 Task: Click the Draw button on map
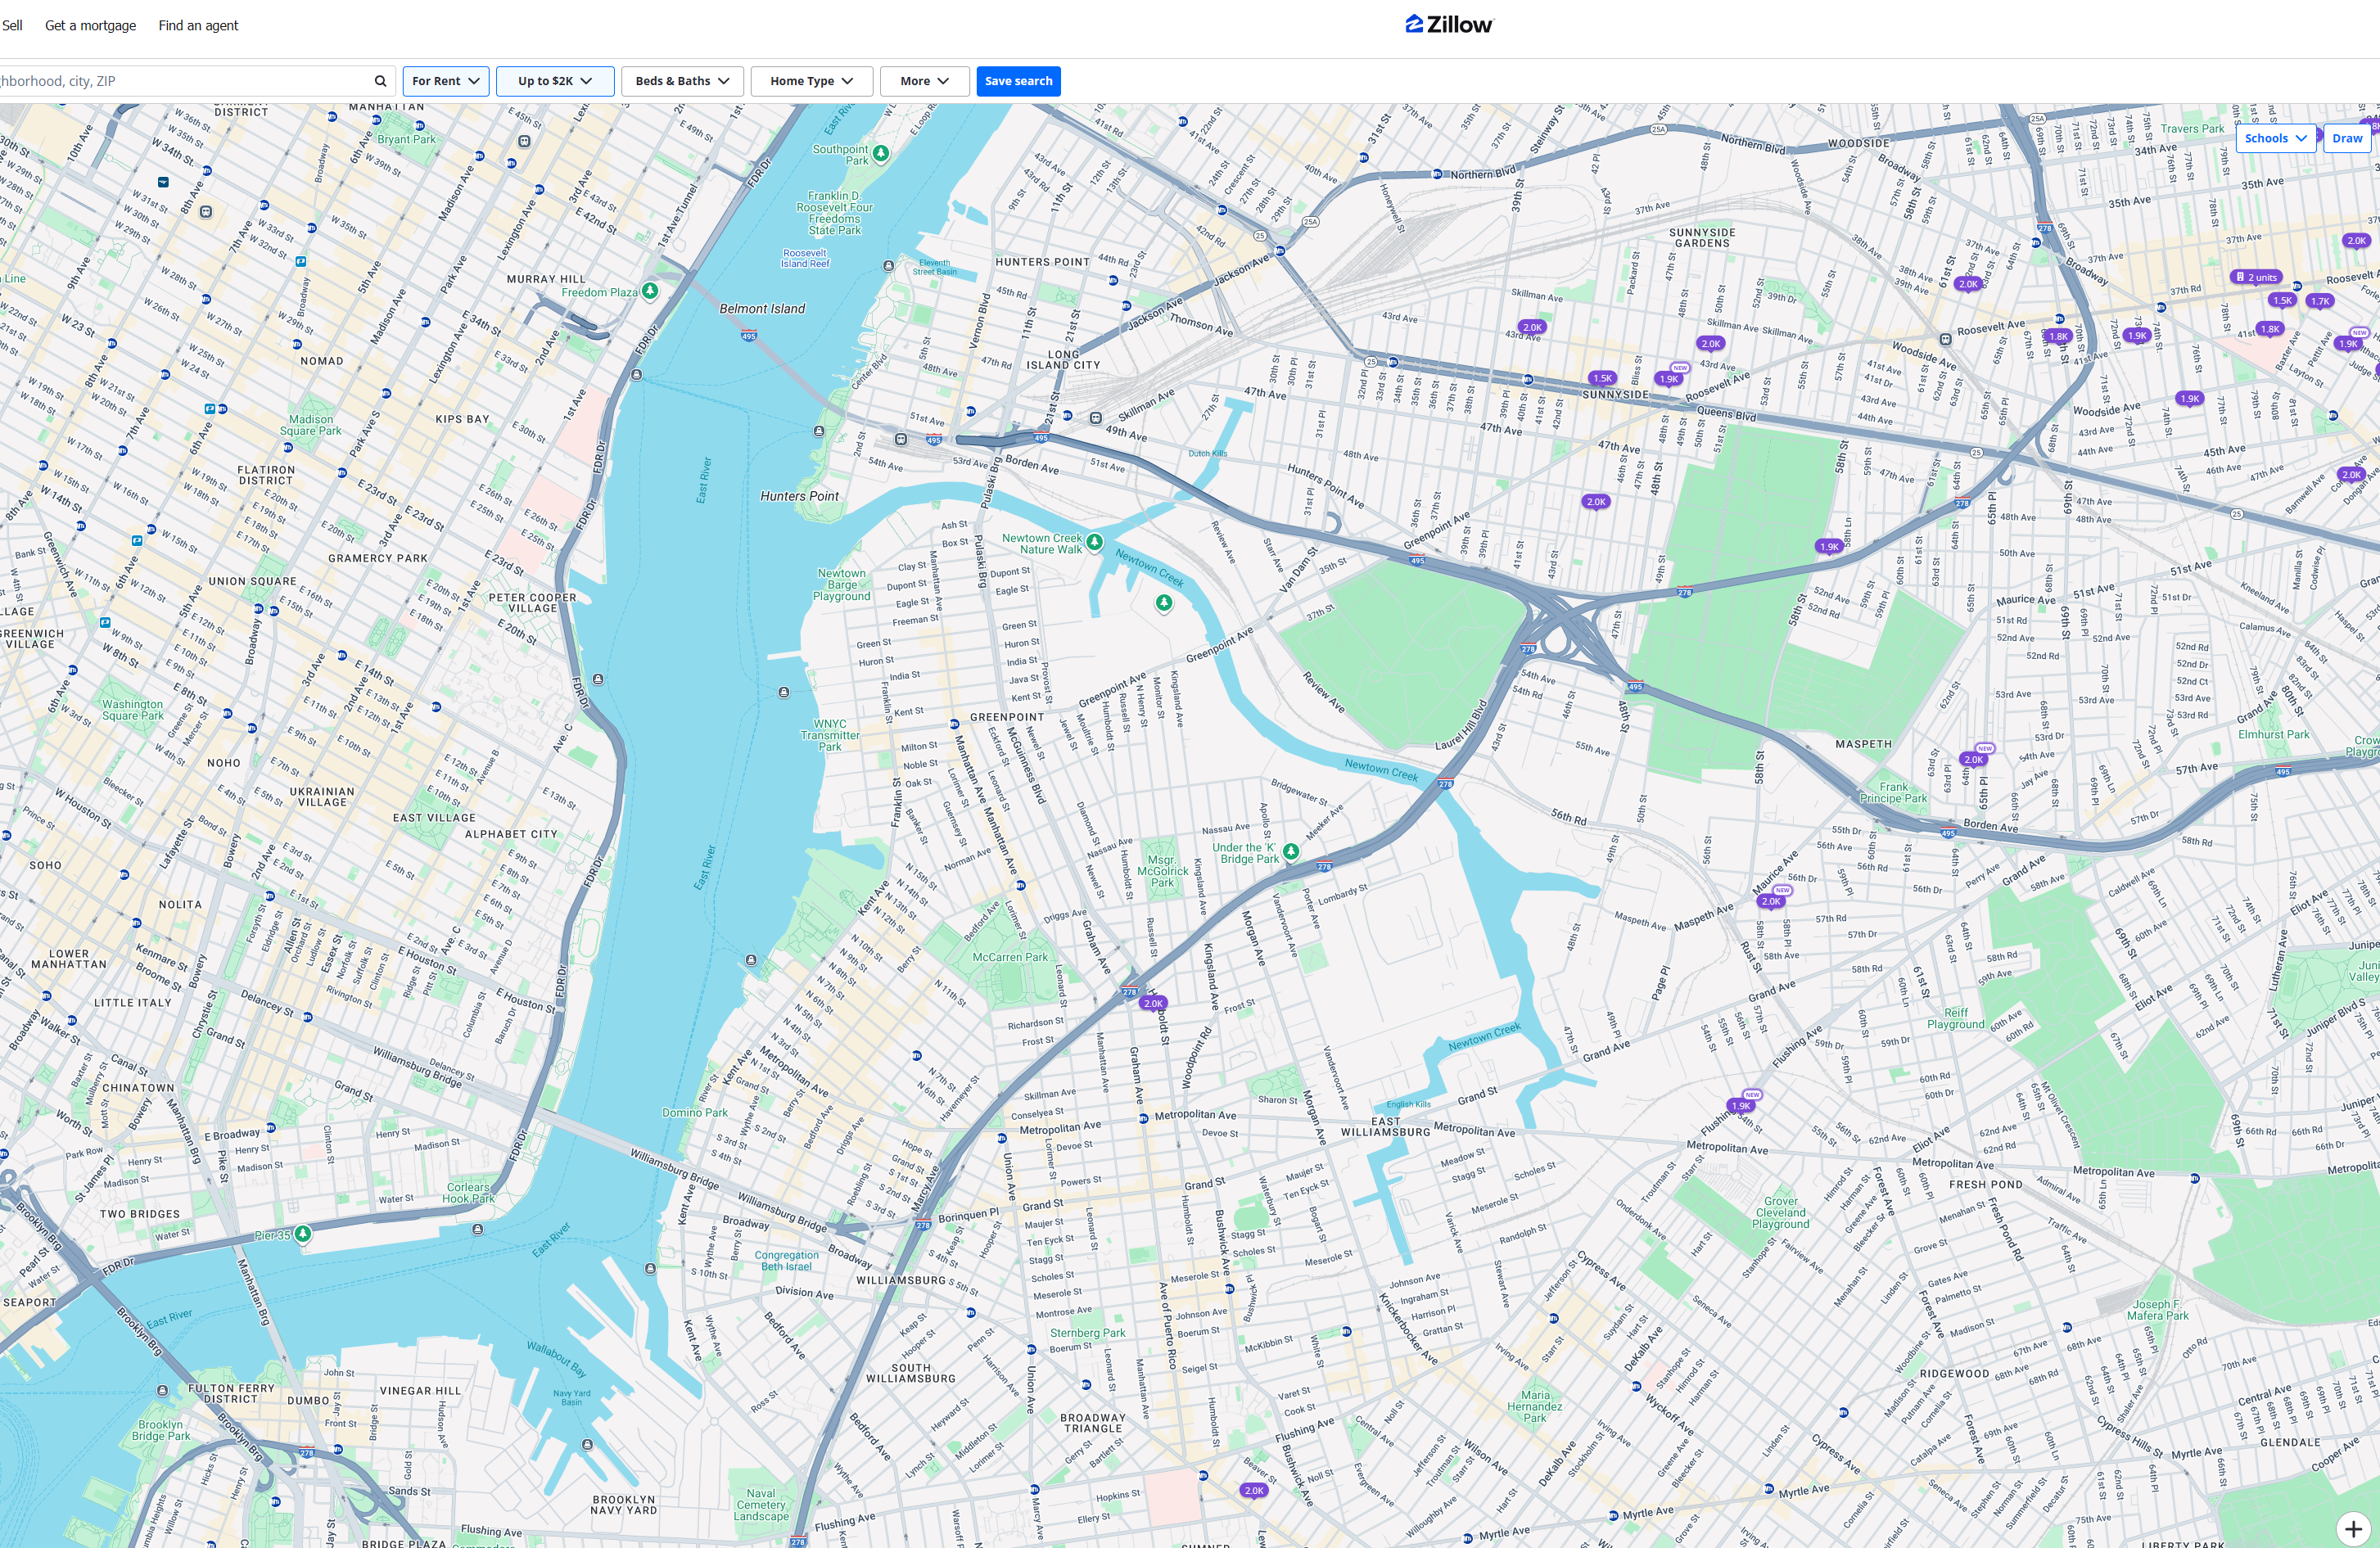click(2347, 138)
